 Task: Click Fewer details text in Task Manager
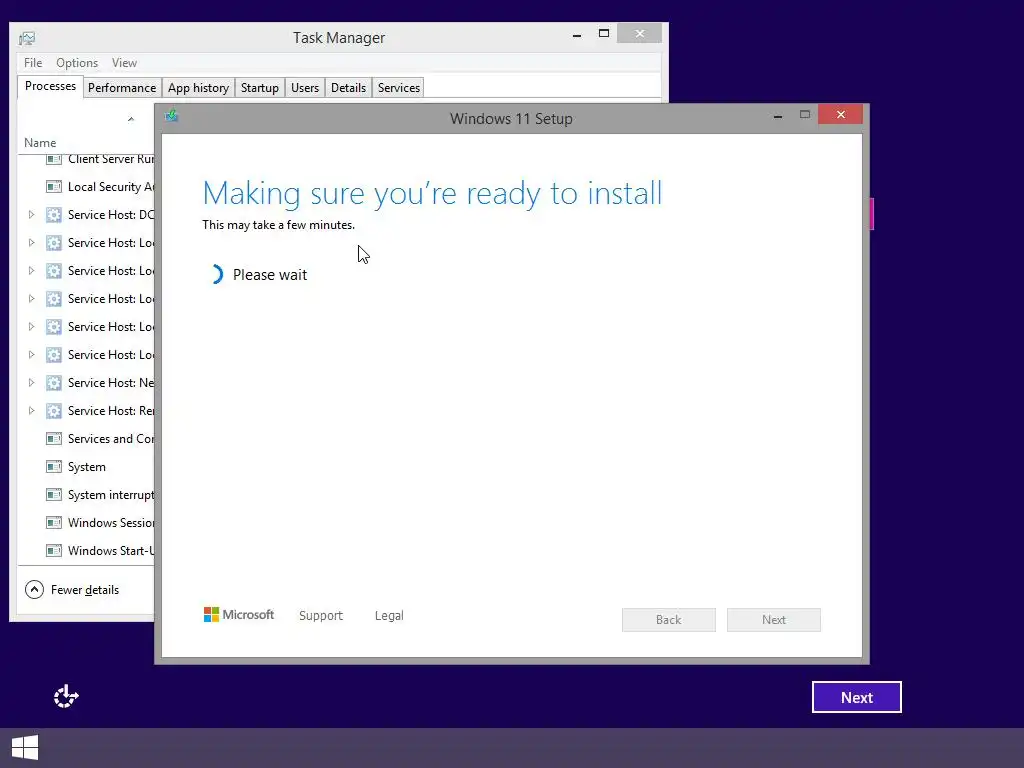click(x=85, y=590)
